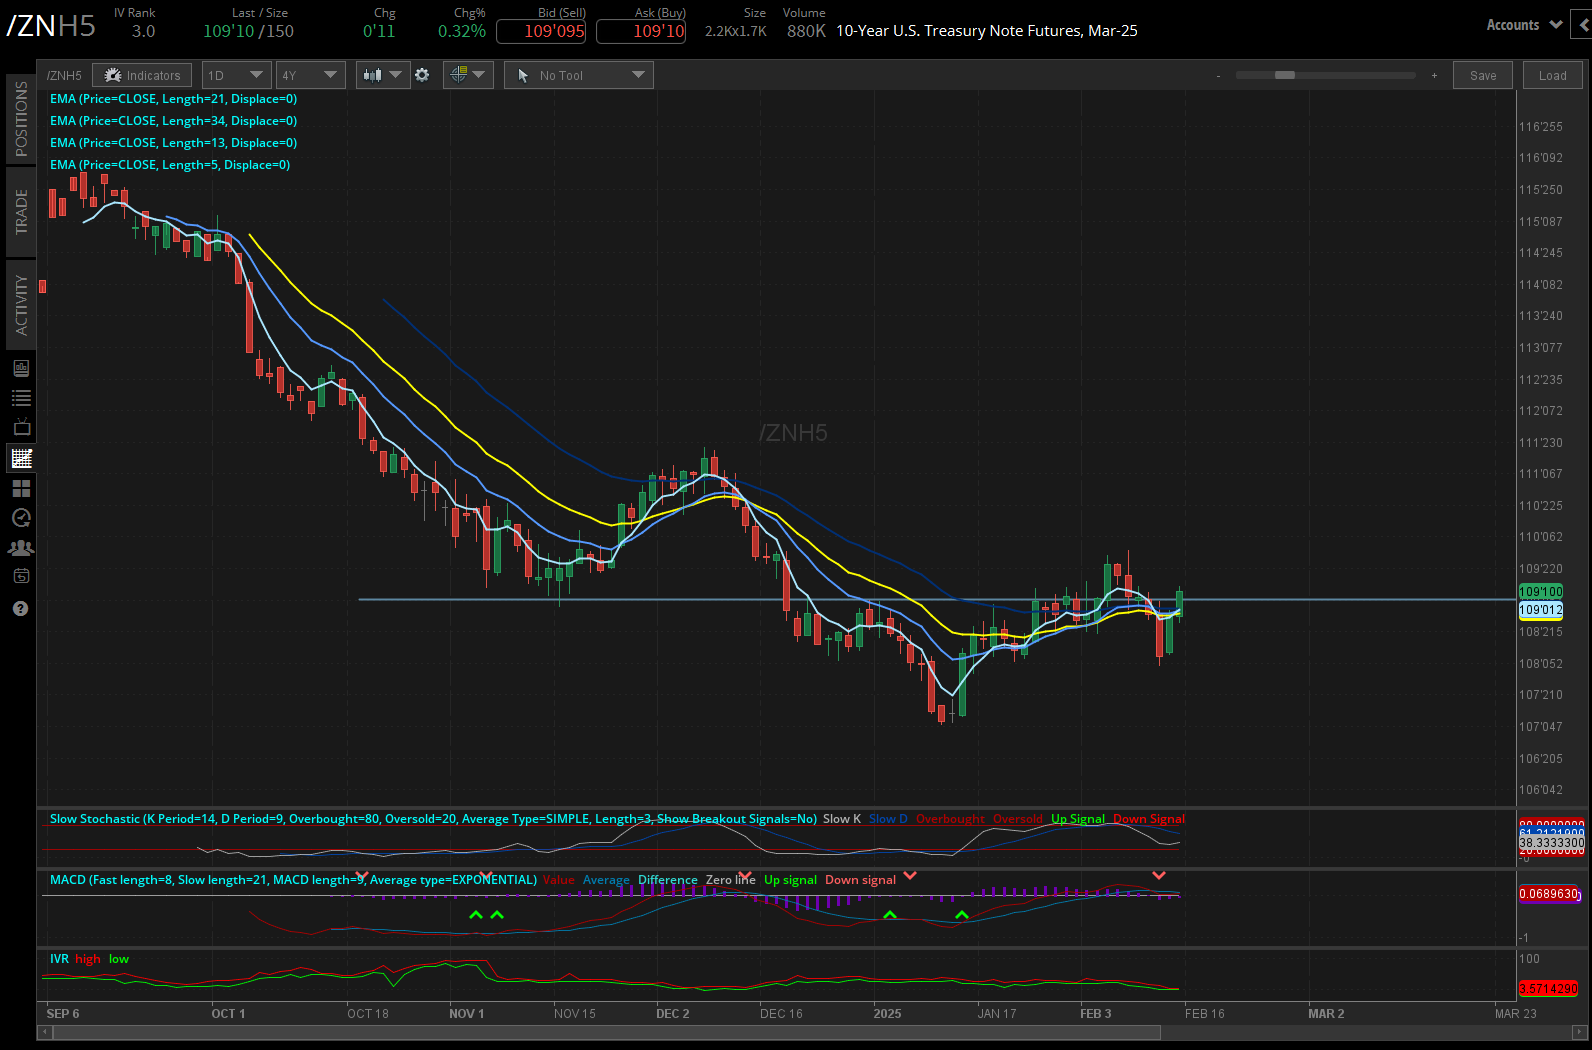Open the help question mark icon

(21, 608)
